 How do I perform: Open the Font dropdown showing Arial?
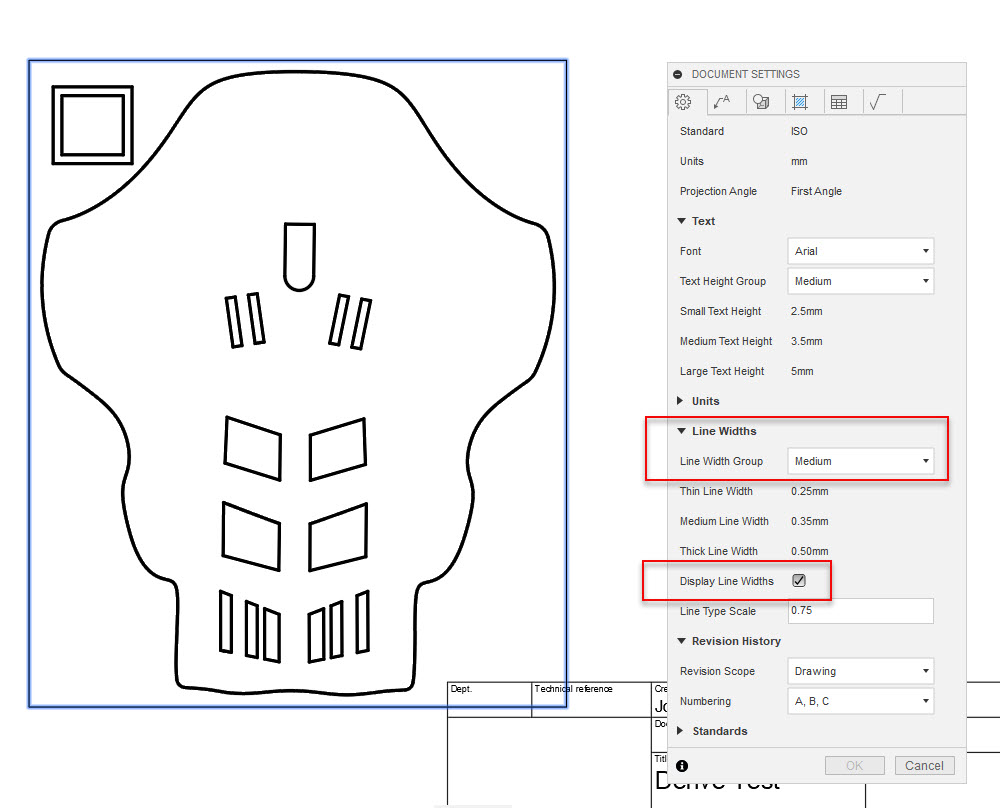coord(860,251)
